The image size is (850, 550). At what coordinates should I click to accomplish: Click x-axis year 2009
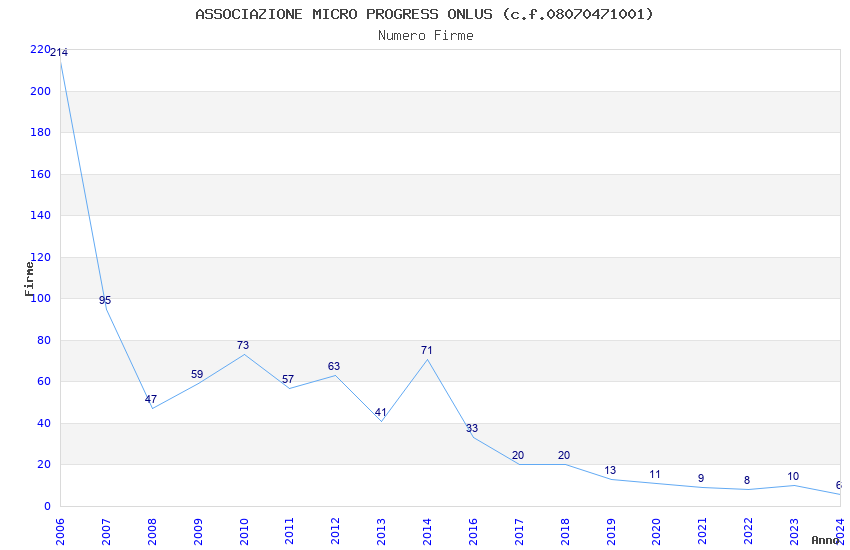point(198,532)
